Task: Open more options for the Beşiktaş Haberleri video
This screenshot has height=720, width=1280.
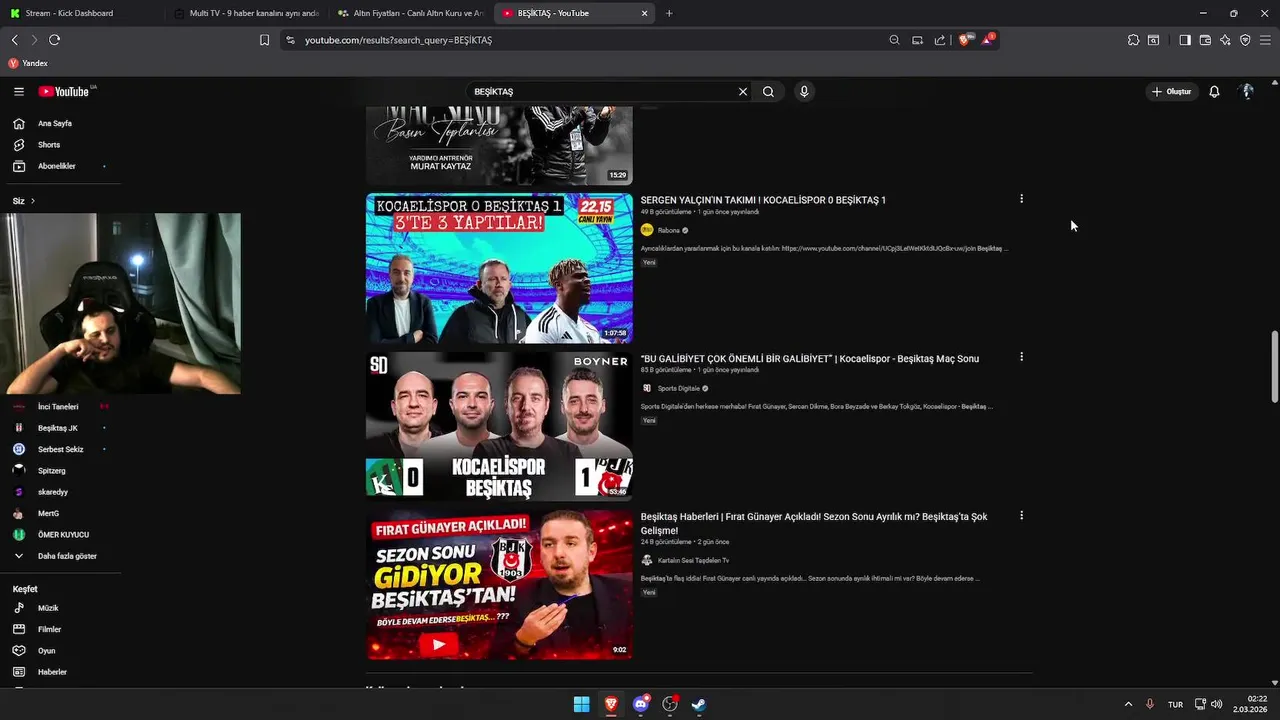Action: click(x=1021, y=516)
